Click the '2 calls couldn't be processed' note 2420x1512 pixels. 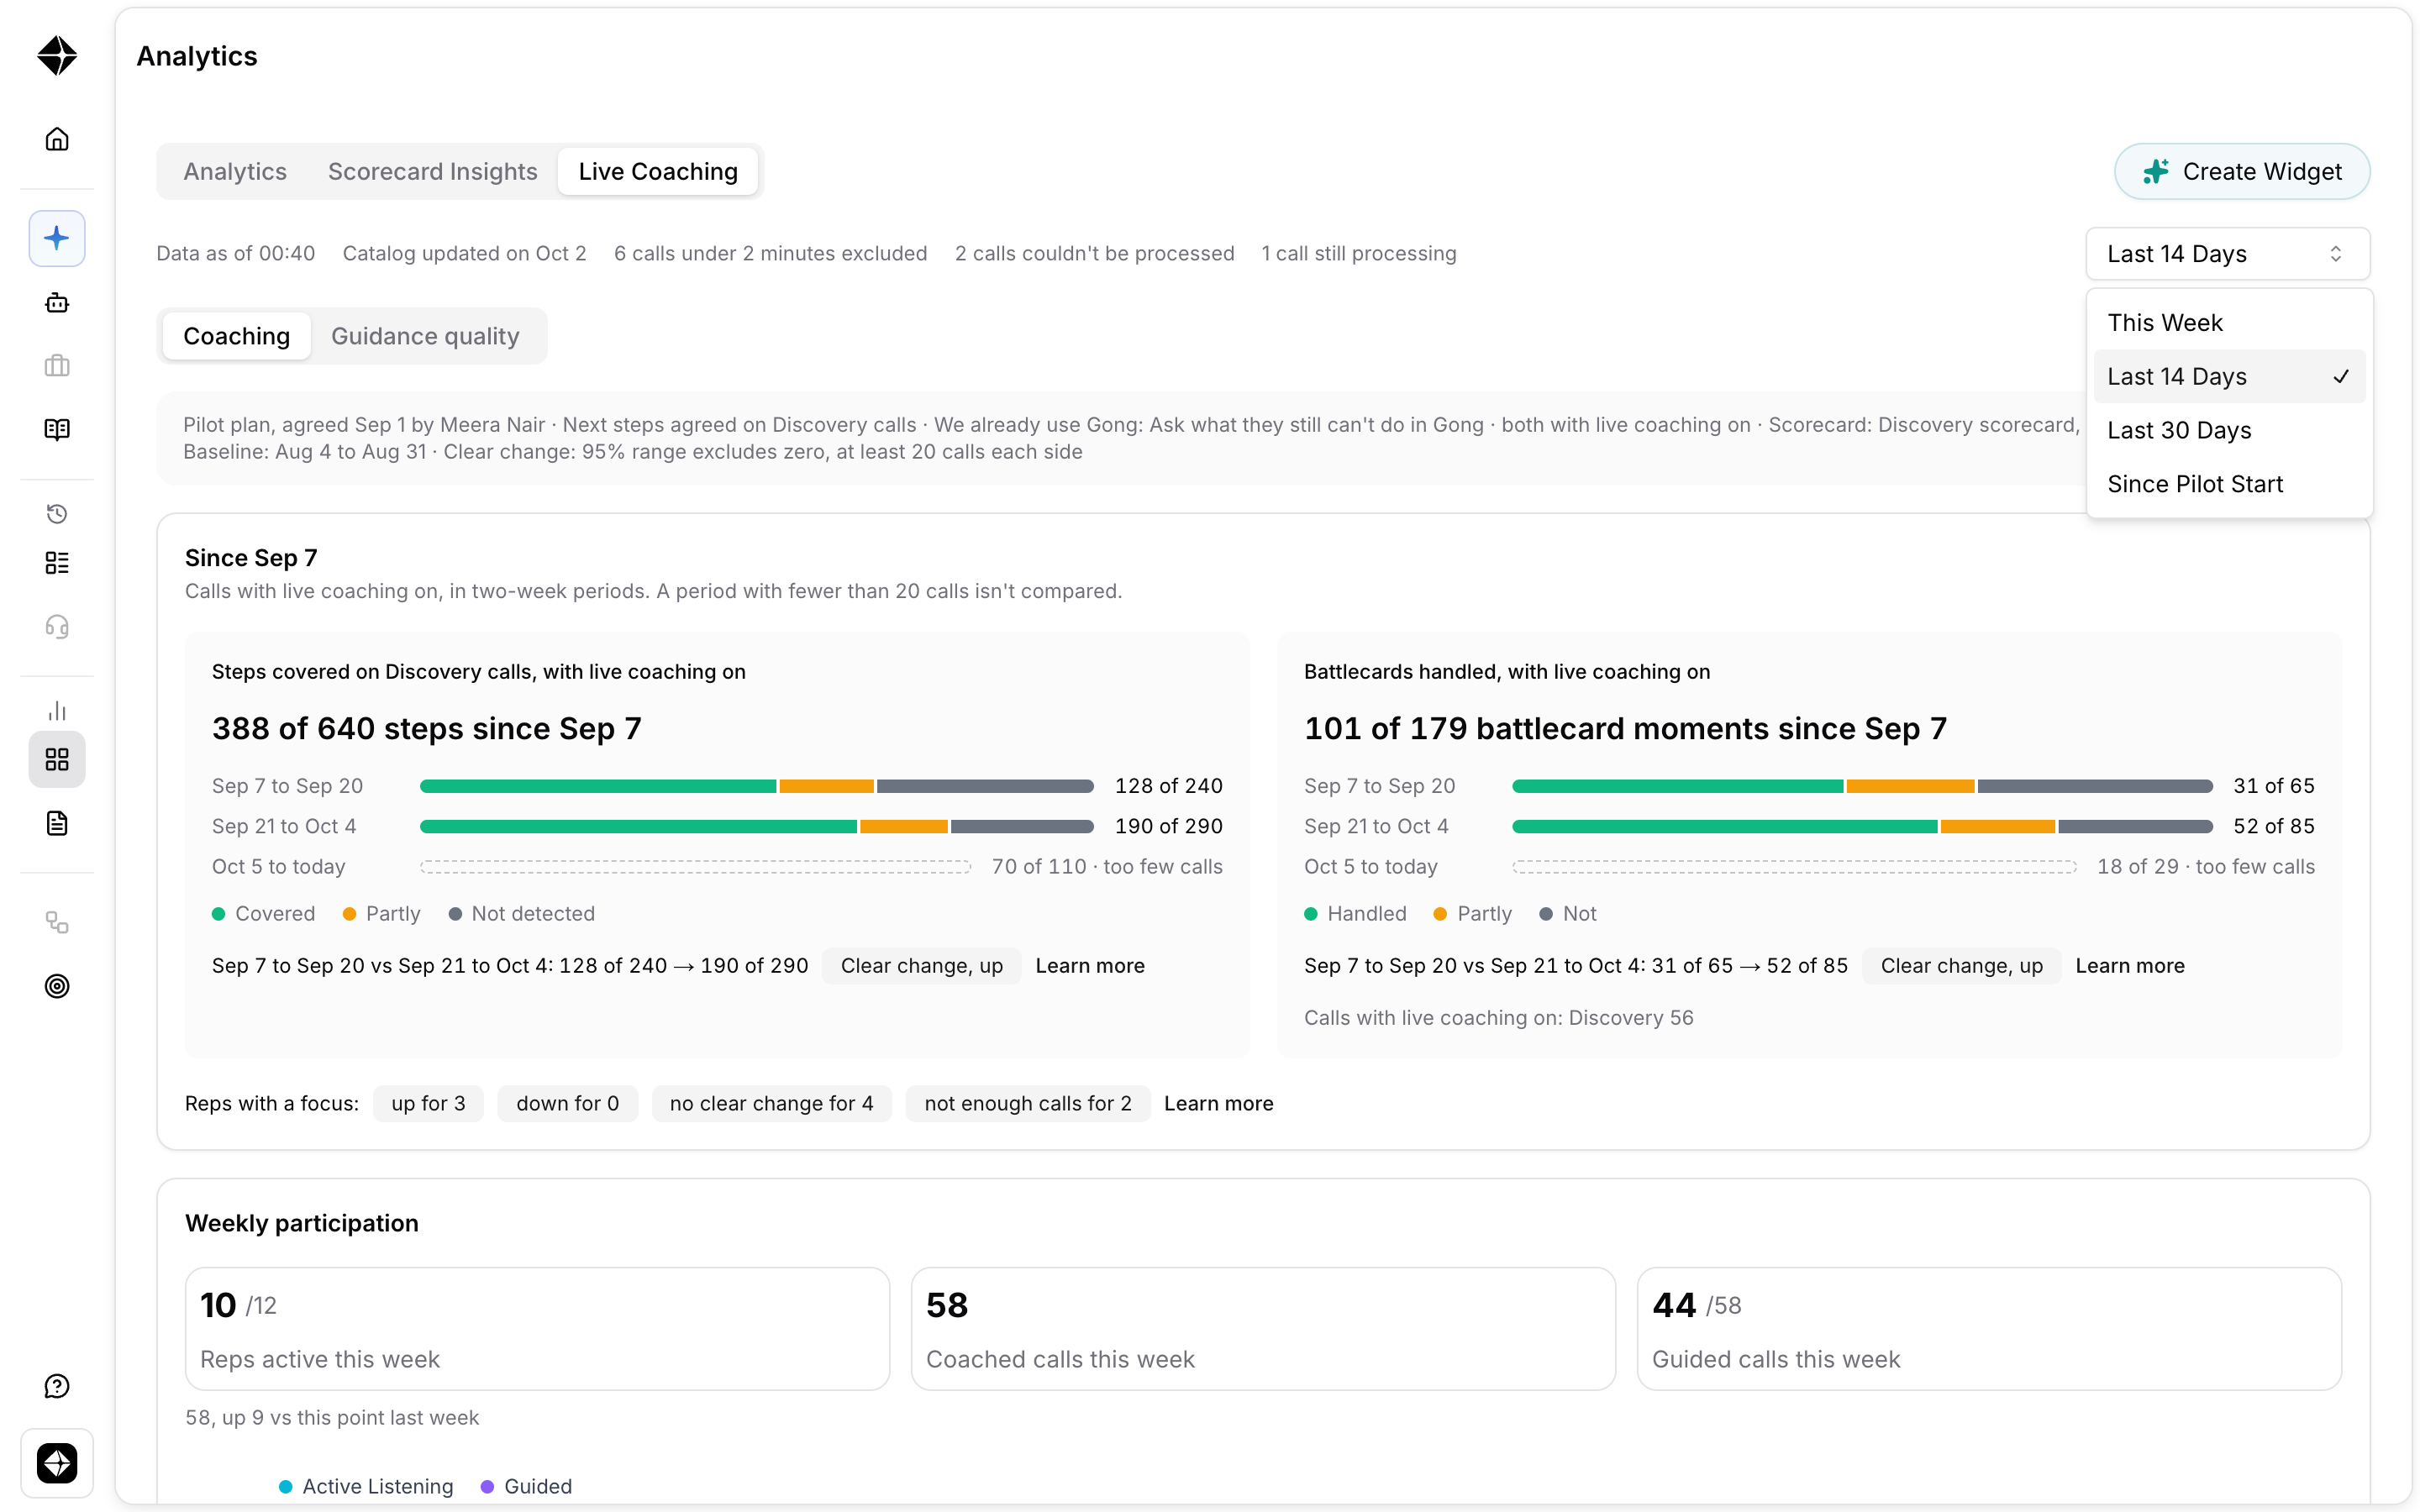coord(1094,254)
